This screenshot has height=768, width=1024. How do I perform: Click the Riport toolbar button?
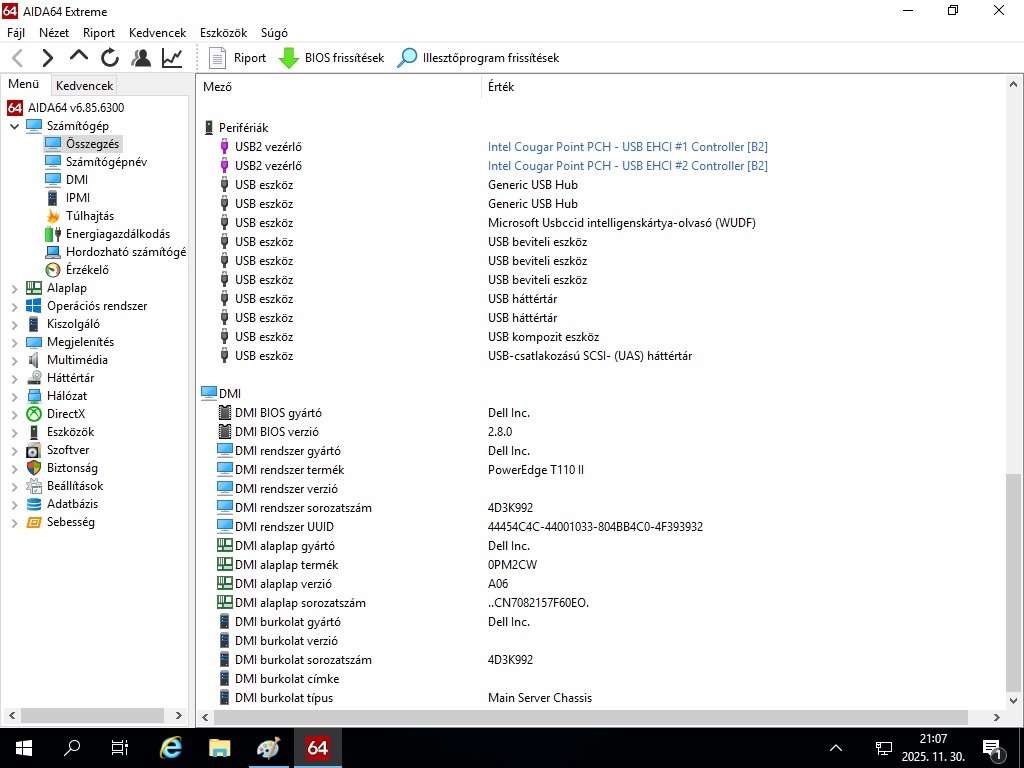pos(237,58)
